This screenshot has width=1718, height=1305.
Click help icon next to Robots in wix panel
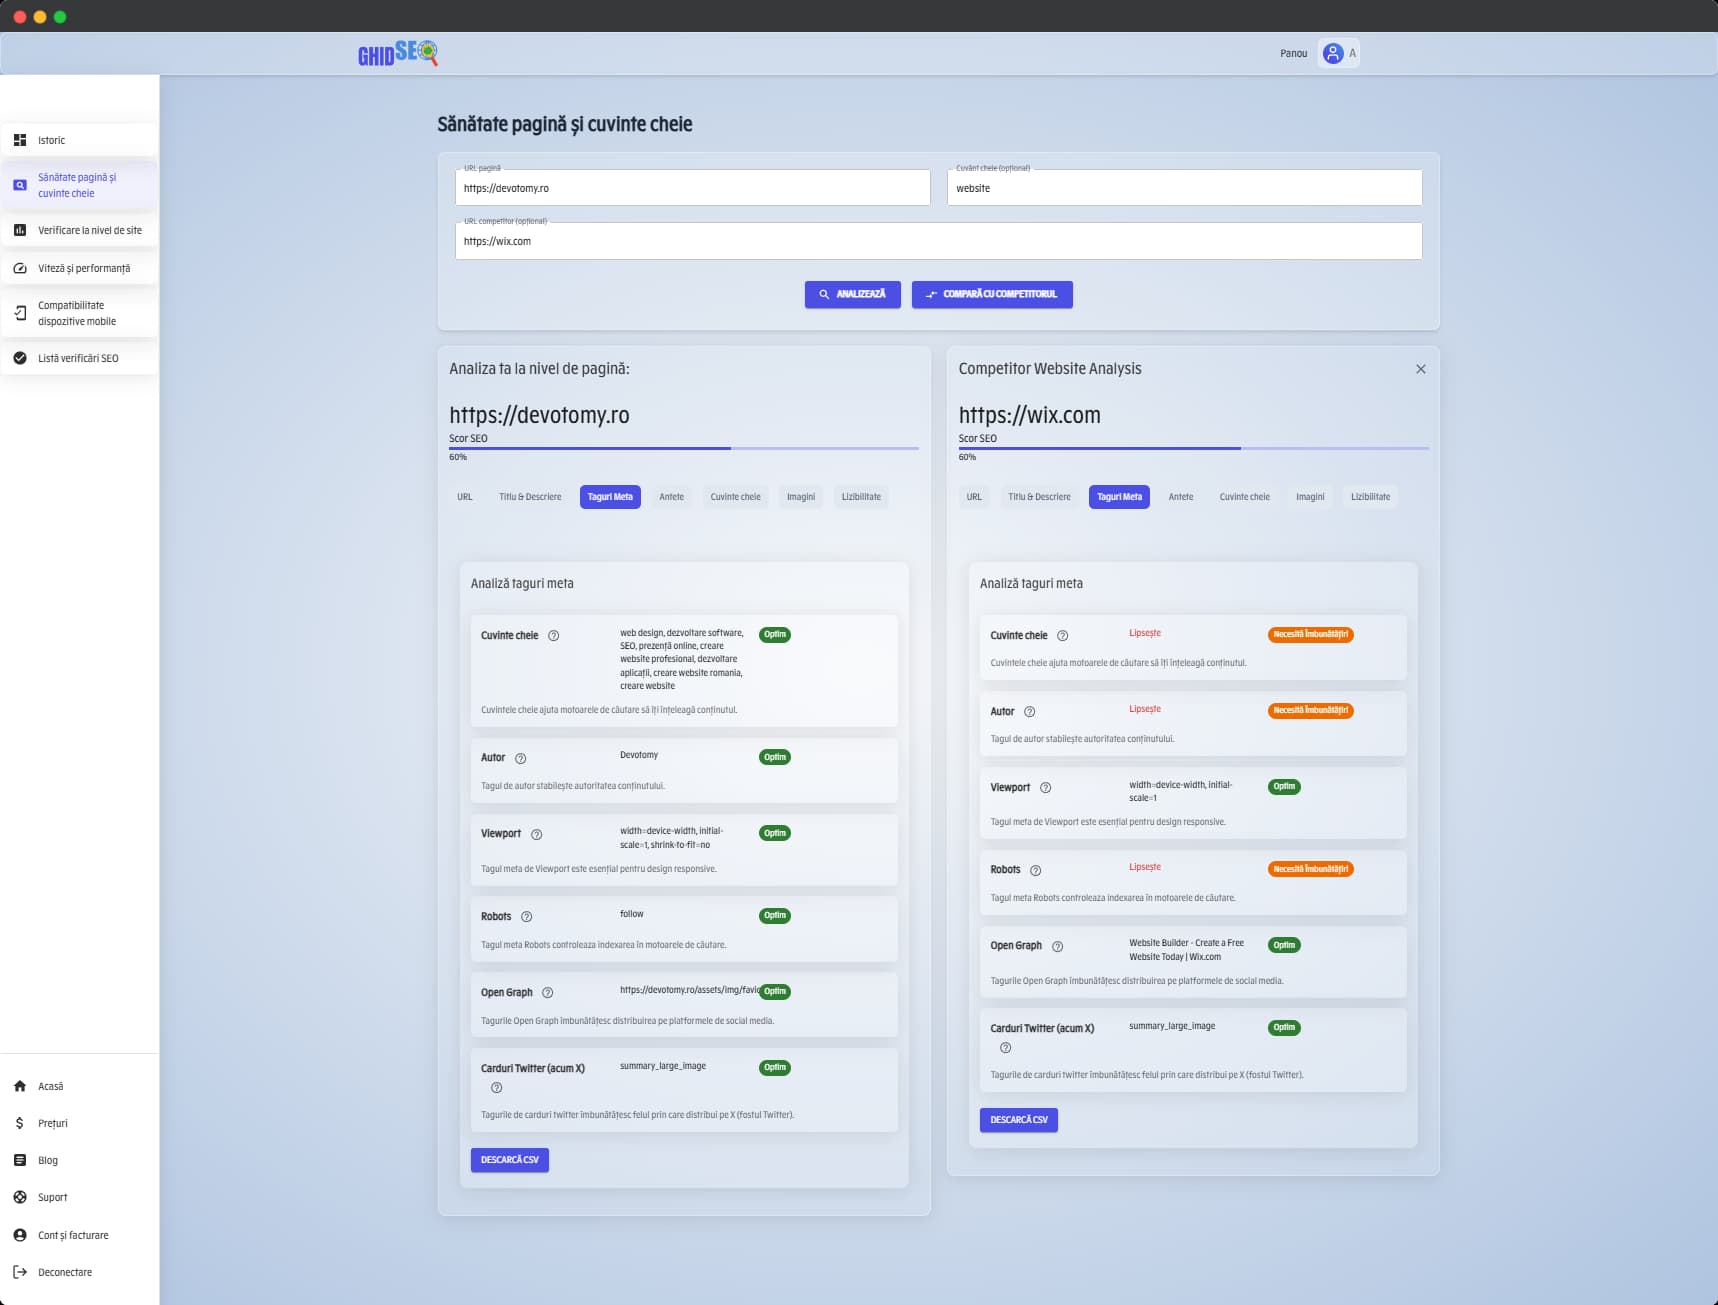pos(1035,870)
